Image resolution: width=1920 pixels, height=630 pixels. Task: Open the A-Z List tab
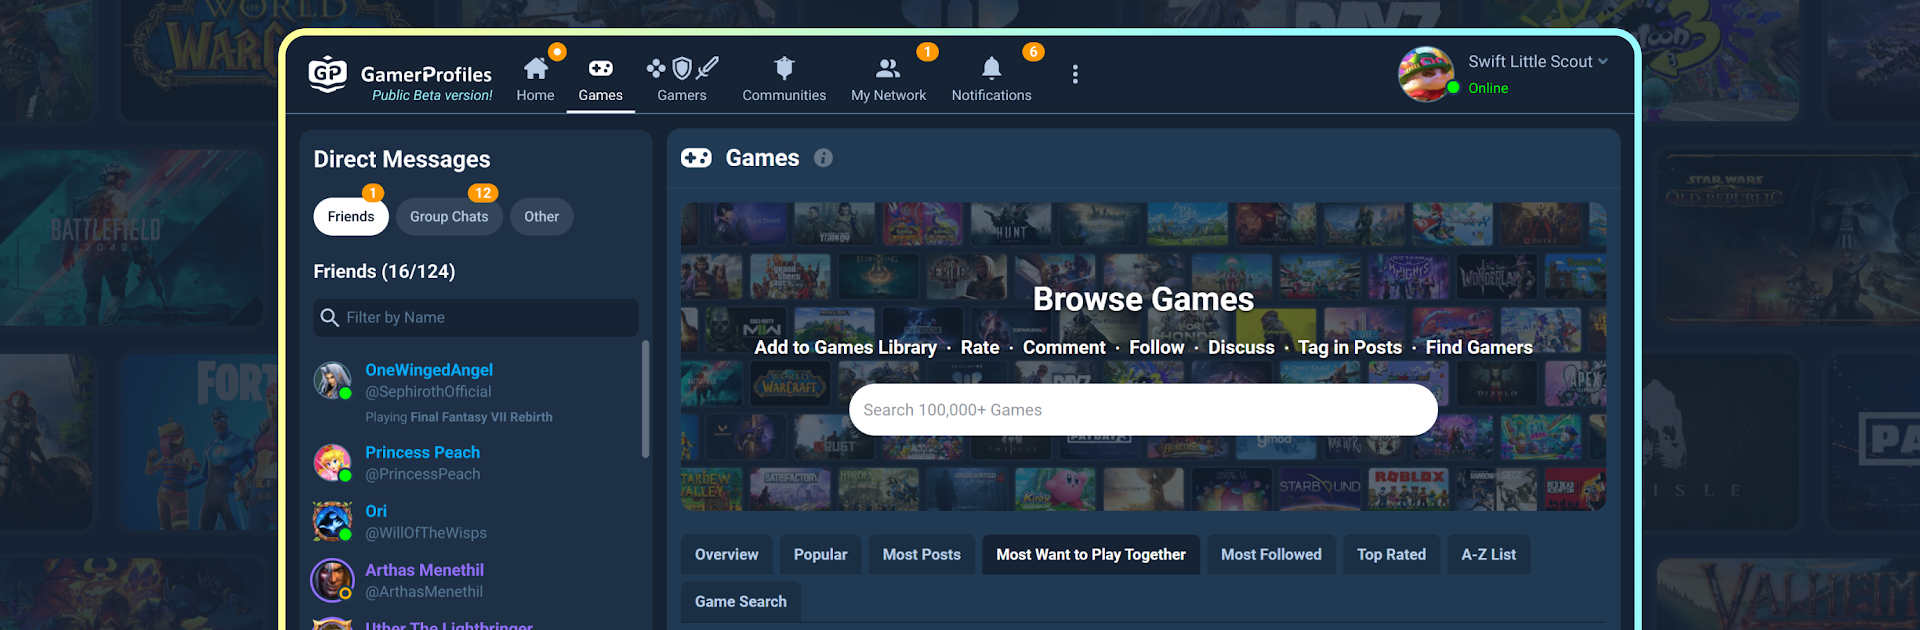[x=1488, y=555]
